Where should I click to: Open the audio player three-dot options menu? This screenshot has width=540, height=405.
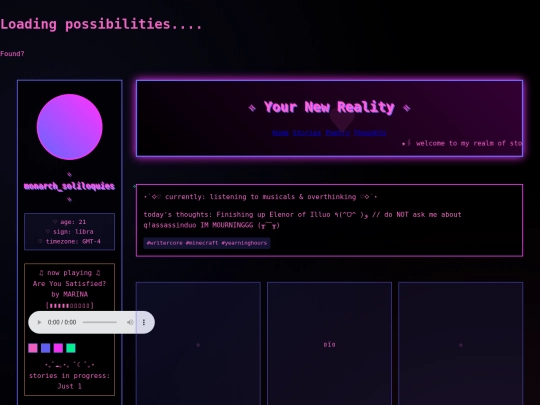[144, 322]
